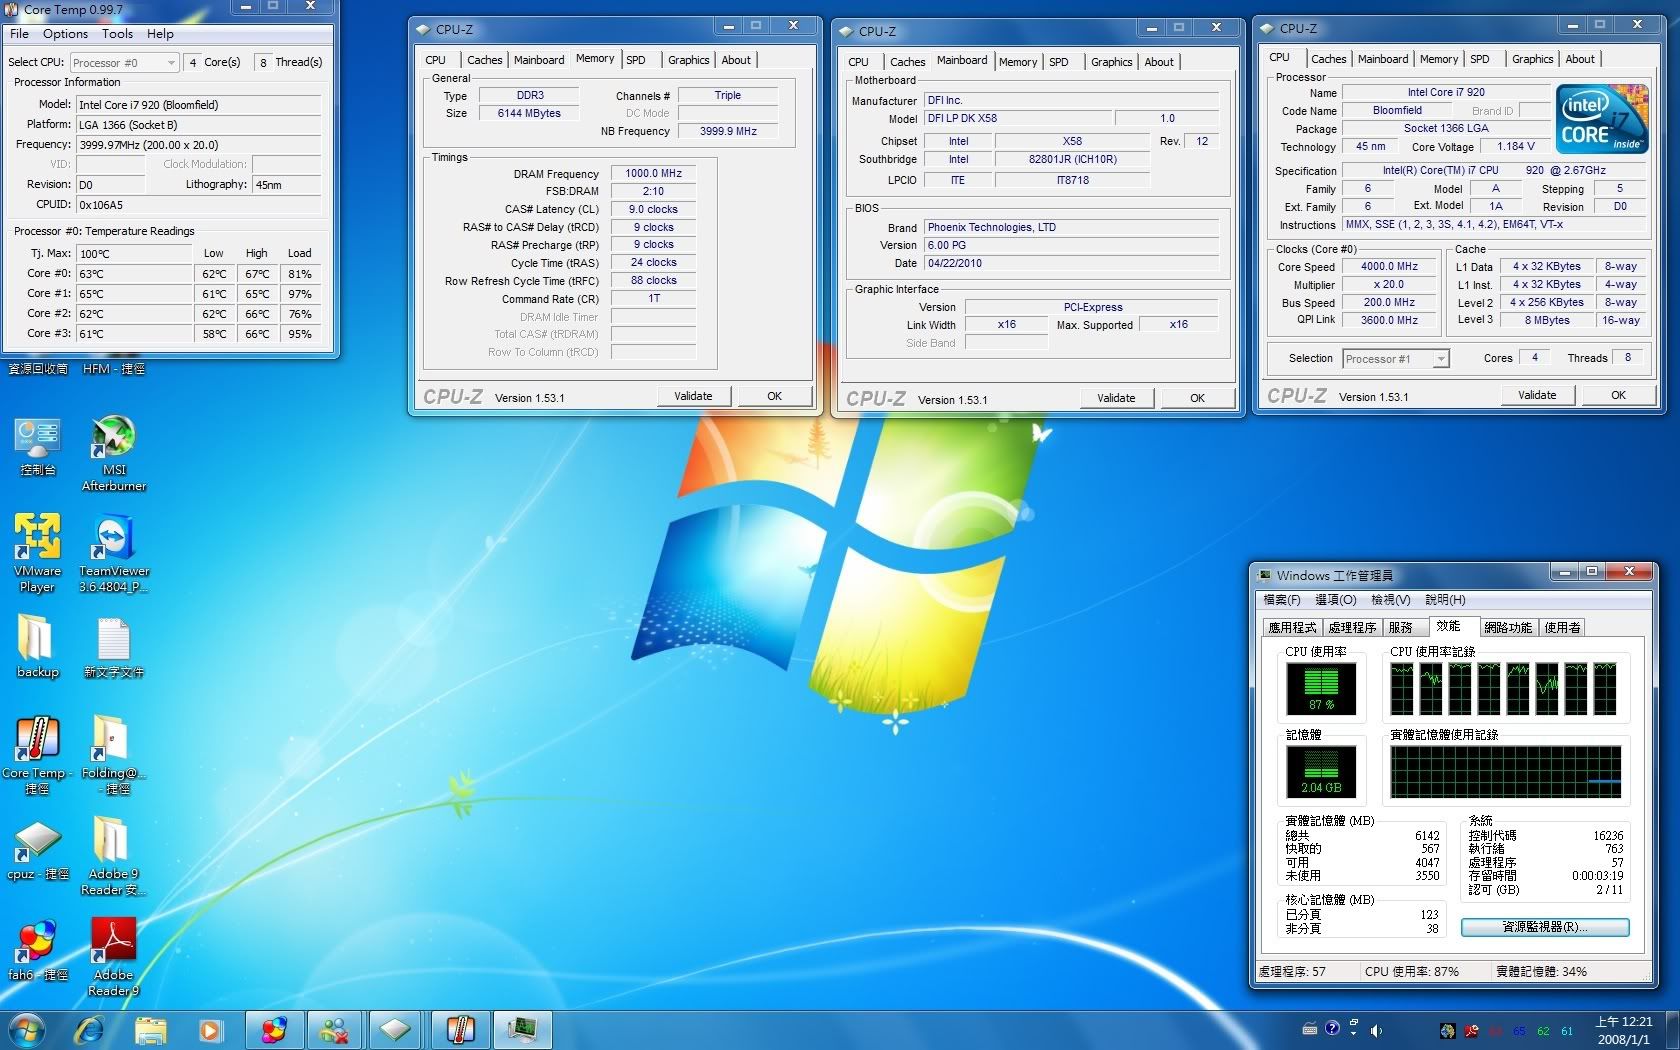The height and width of the screenshot is (1050, 1680).
Task: Open the backup folder on the desktop
Action: pyautogui.click(x=37, y=646)
